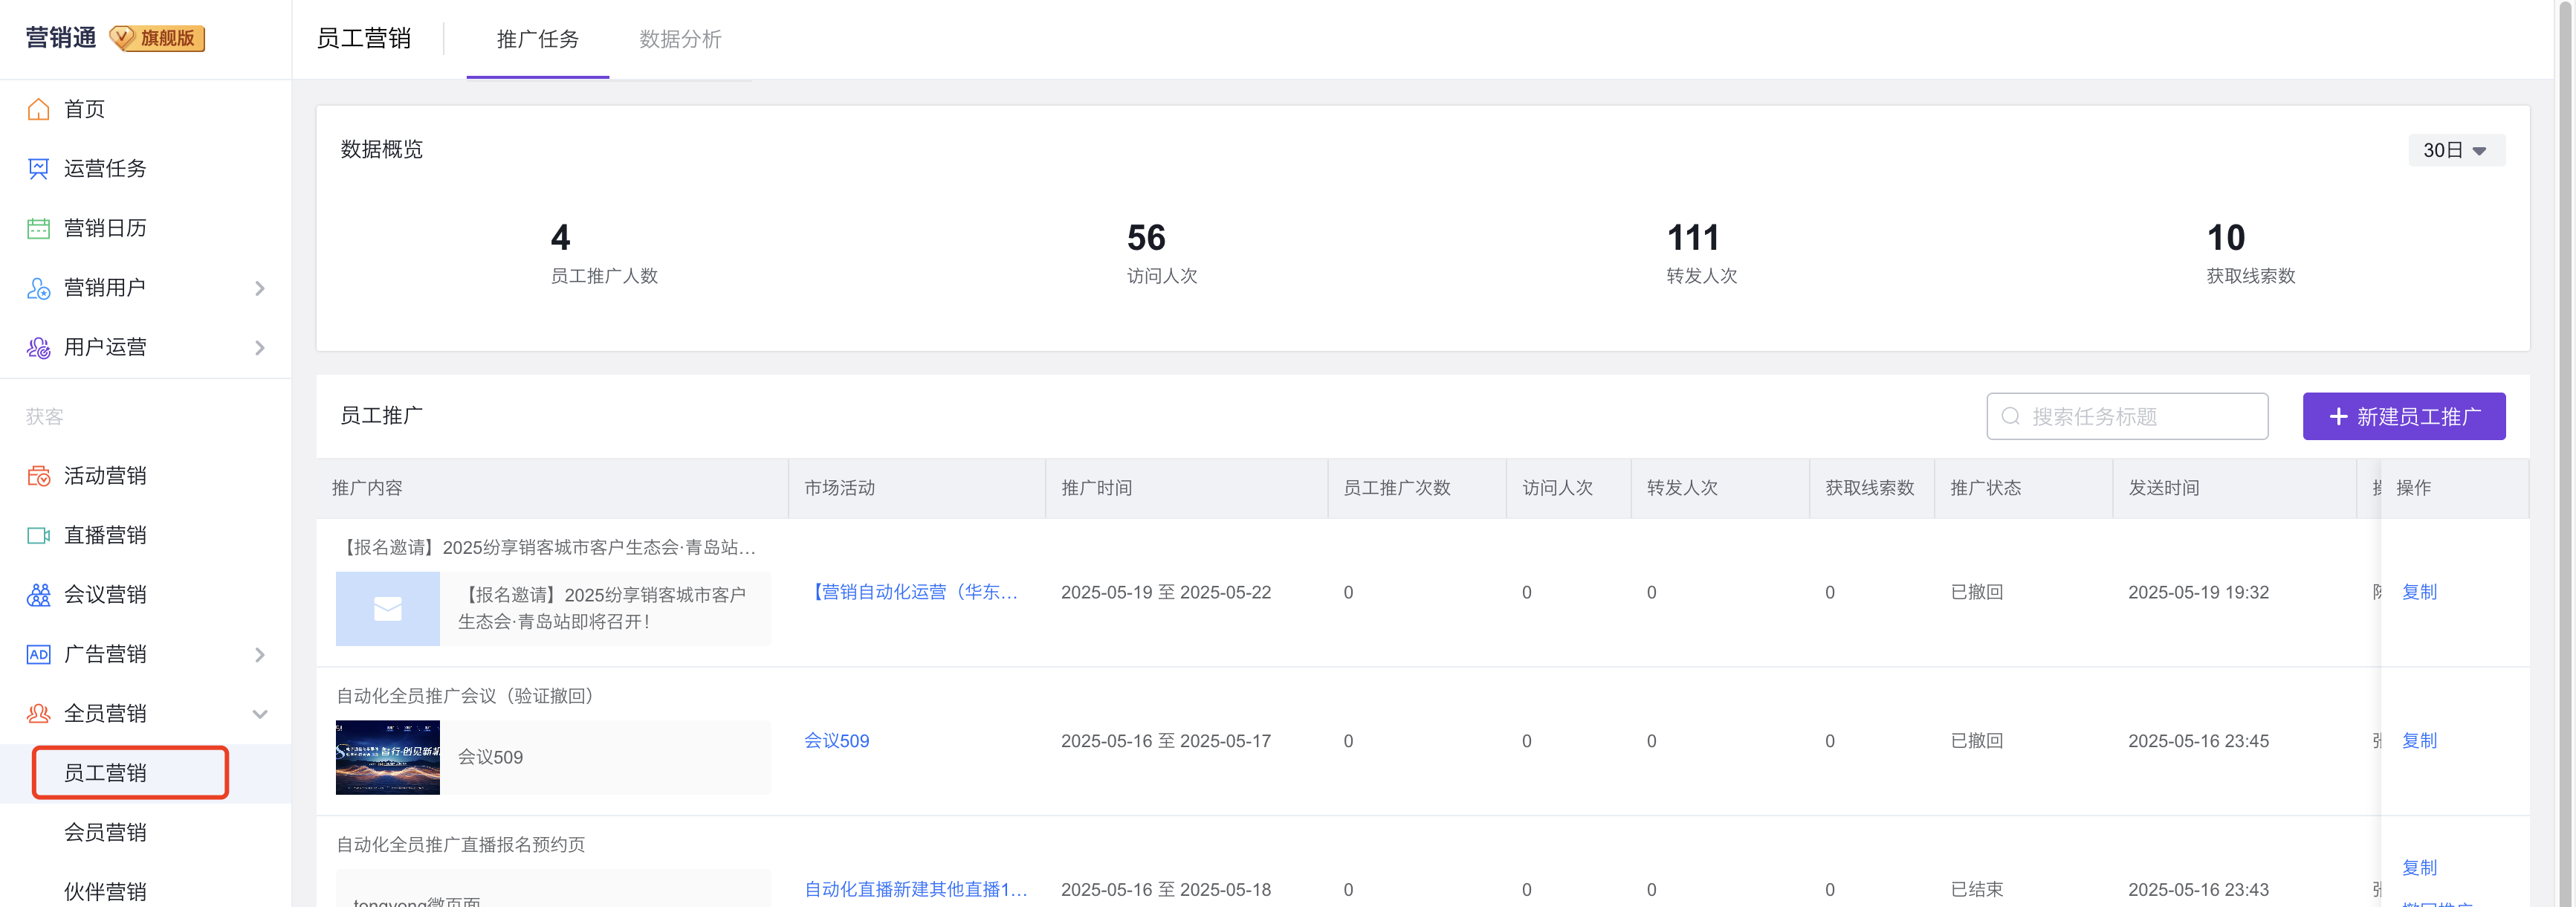2576x907 pixels.
Task: Expand the 用户运营 submenu chevron
Action: coord(260,347)
